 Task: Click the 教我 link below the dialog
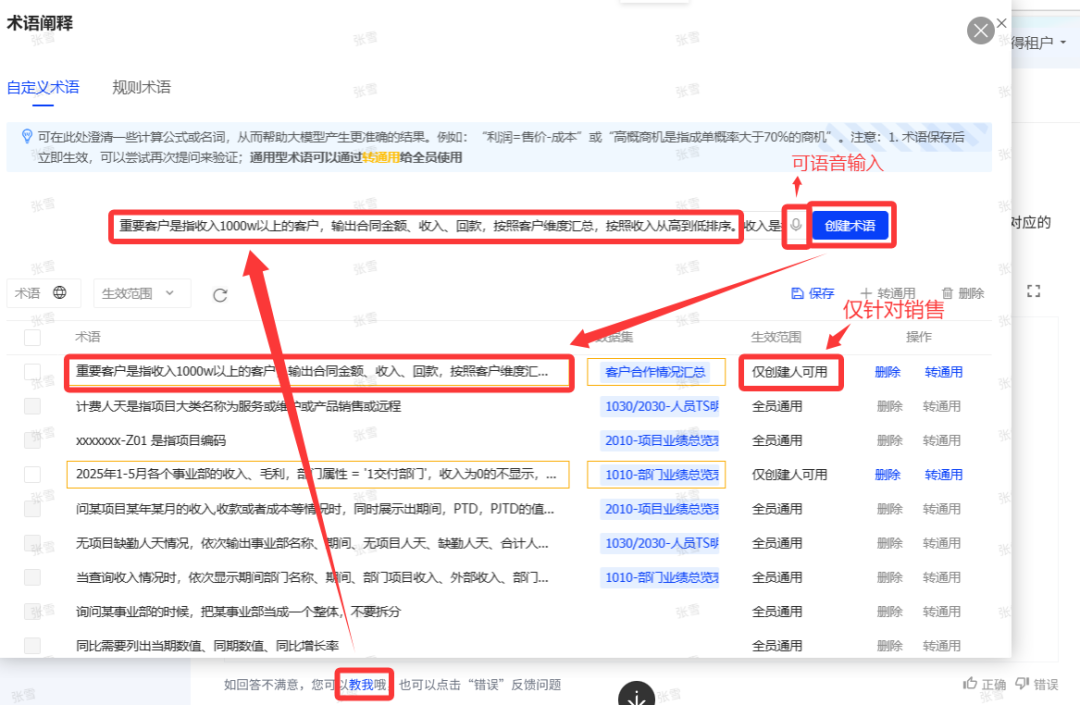[x=362, y=684]
